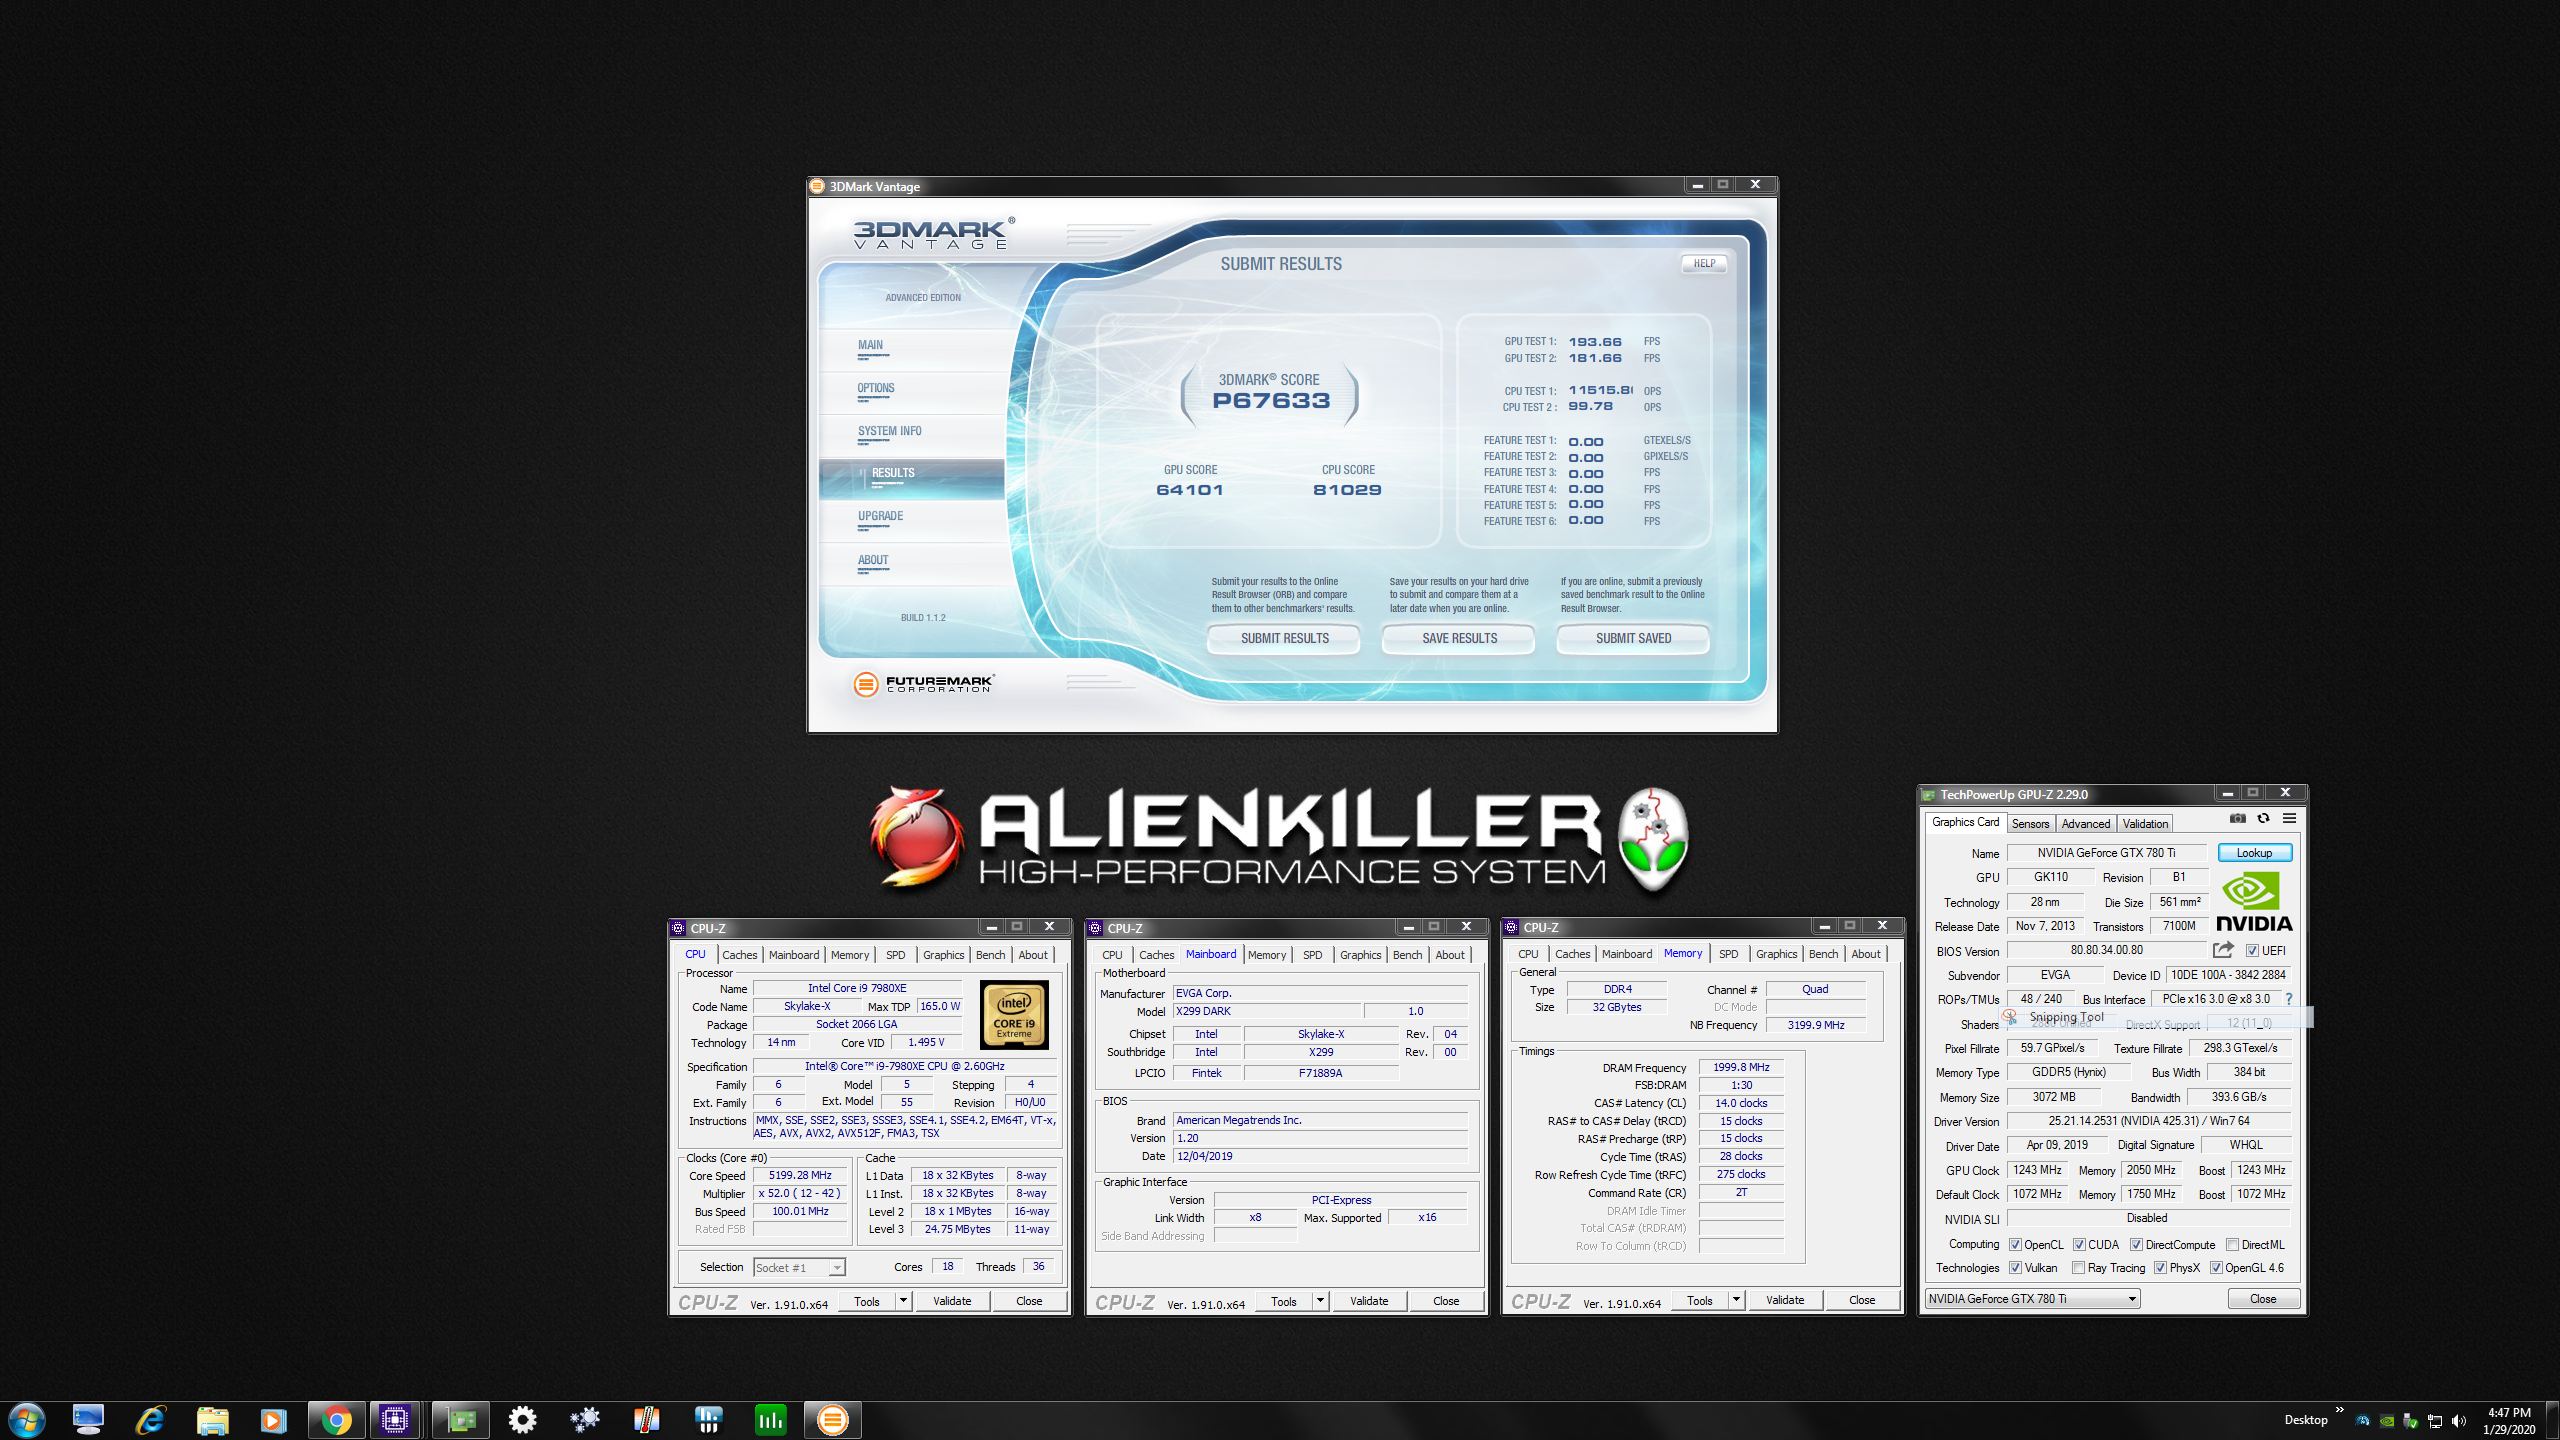
Task: Click GPU-Z refresh icon
Action: pyautogui.click(x=2263, y=819)
